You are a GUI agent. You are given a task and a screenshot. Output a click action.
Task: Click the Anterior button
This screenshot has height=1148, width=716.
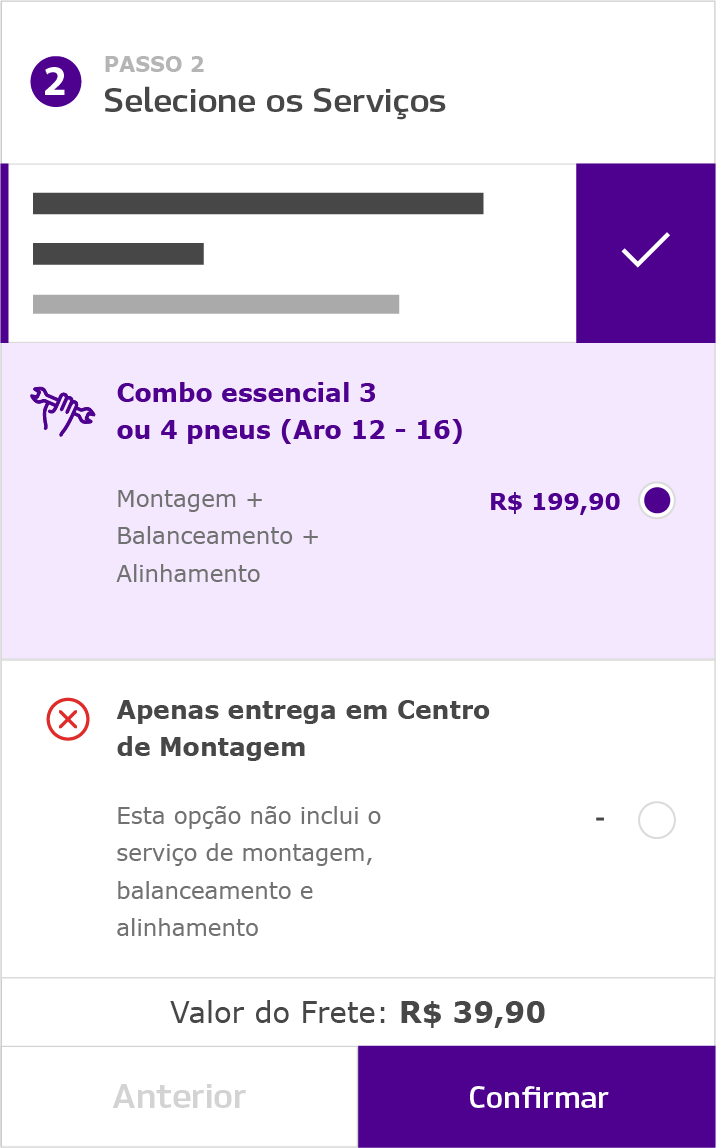point(179,1096)
